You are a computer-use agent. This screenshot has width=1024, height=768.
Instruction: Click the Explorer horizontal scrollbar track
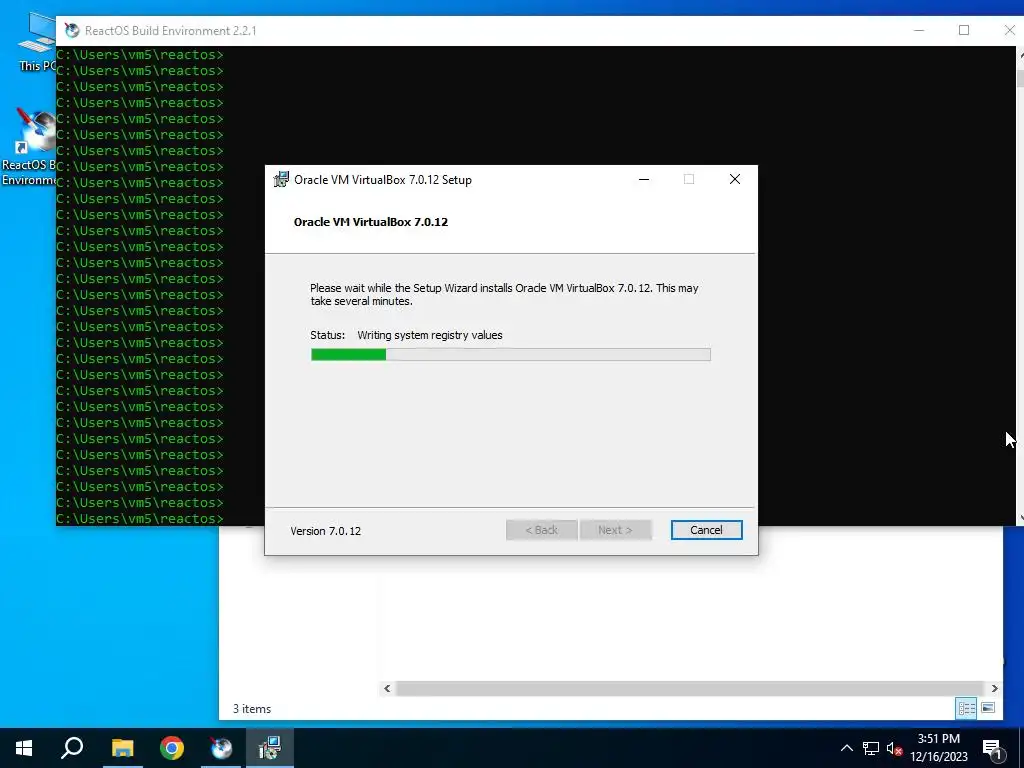(x=690, y=688)
